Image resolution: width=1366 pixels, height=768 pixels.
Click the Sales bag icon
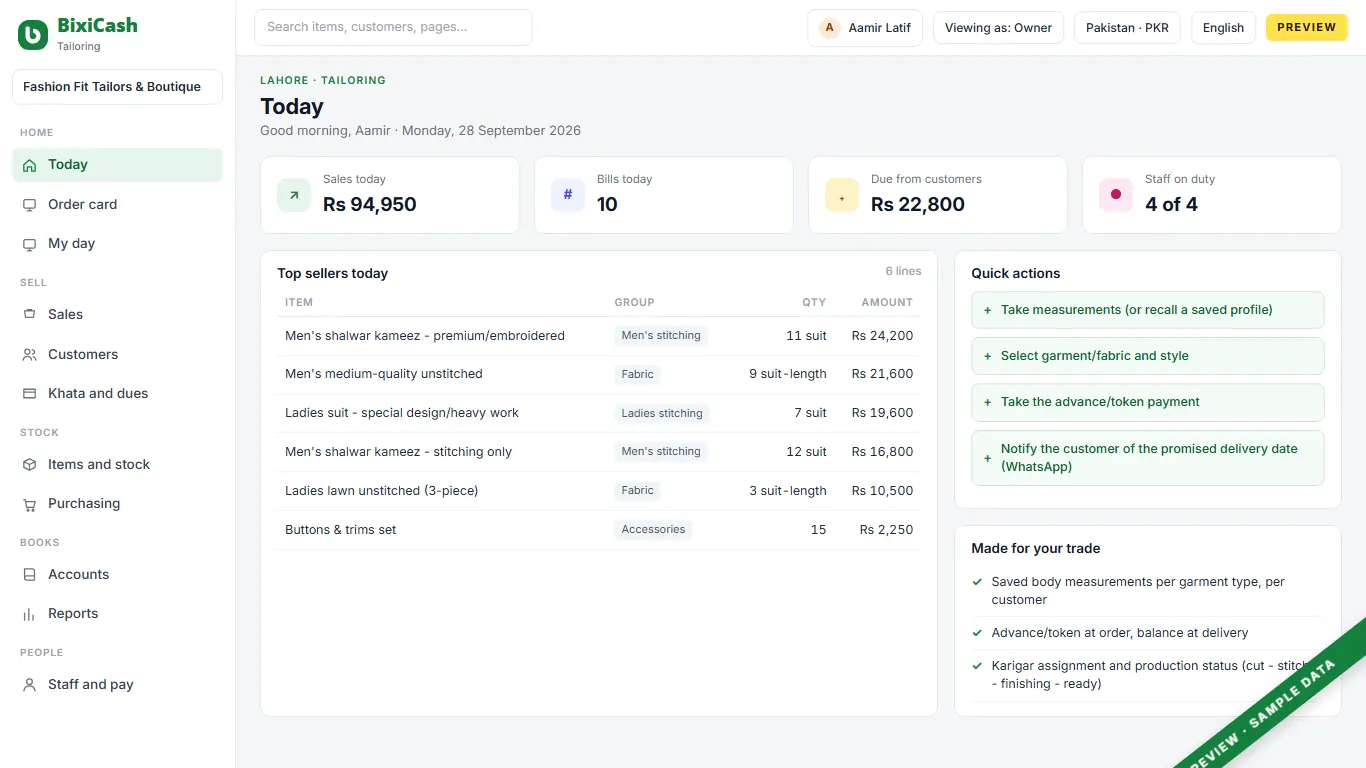click(x=29, y=315)
